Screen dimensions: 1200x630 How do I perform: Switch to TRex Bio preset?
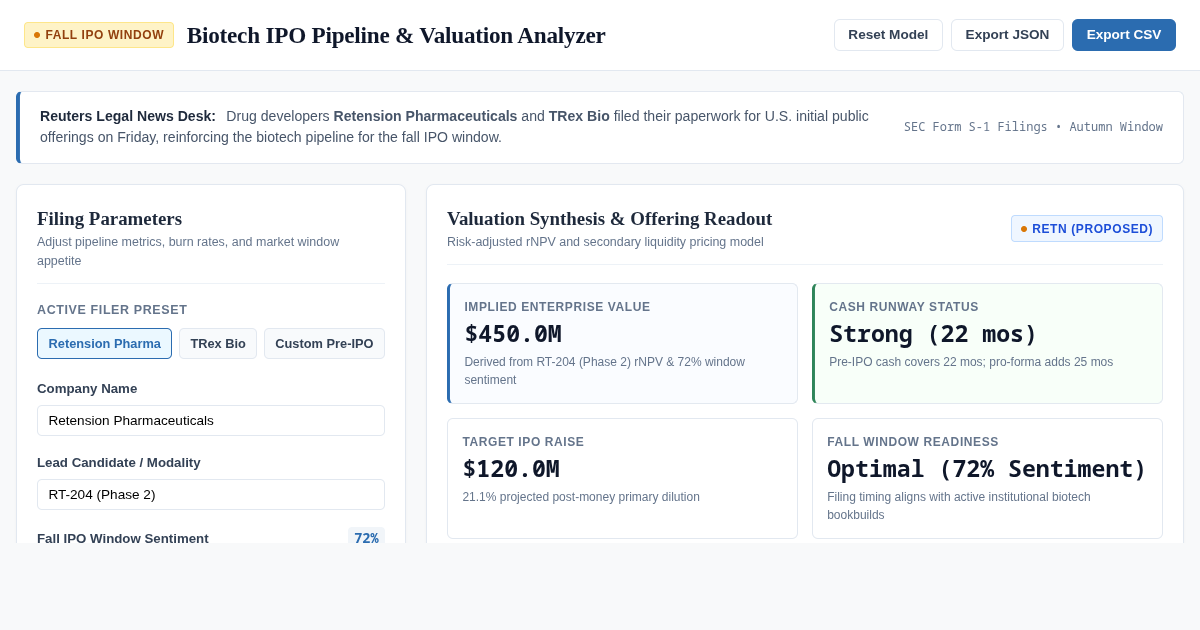218,344
